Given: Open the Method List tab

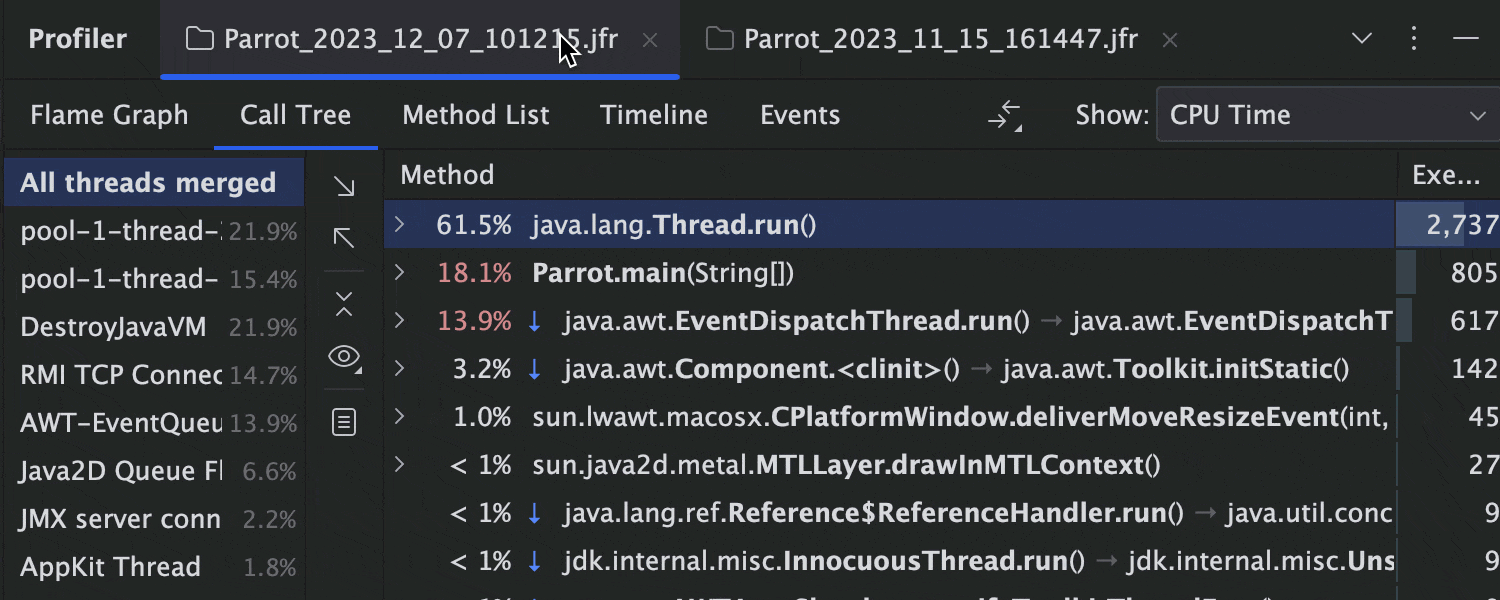Looking at the screenshot, I should (x=476, y=115).
